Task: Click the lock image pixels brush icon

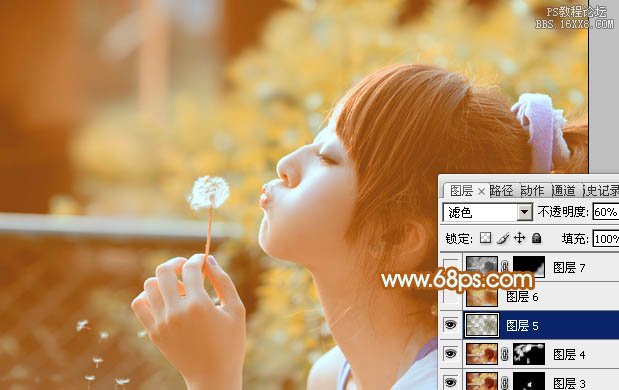Action: [x=503, y=238]
